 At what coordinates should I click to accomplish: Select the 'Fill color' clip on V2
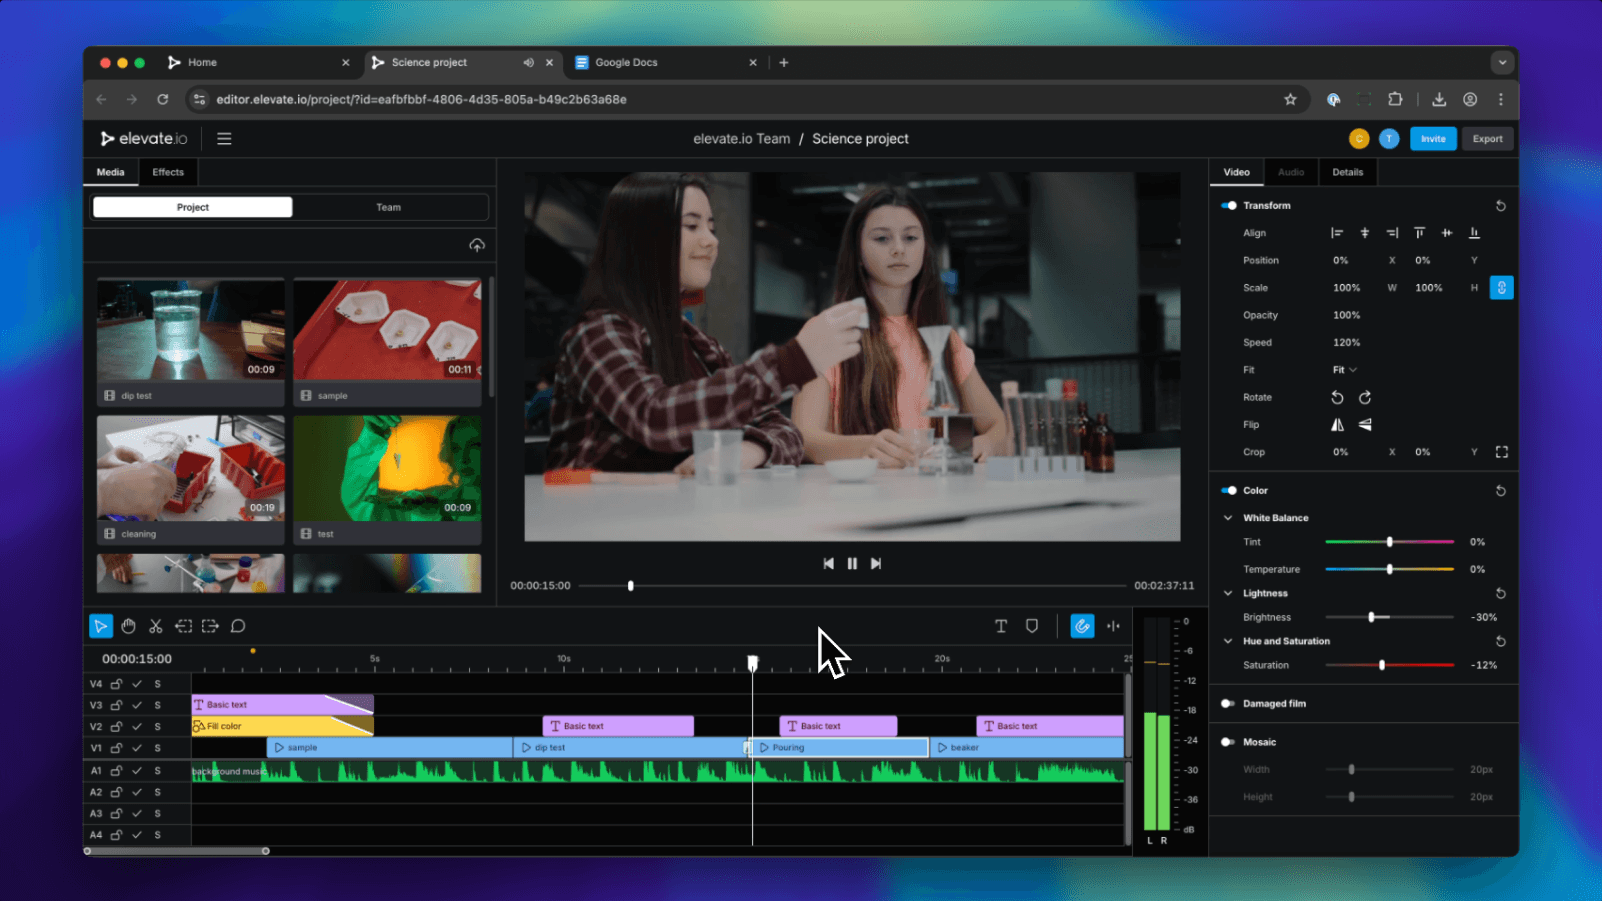pyautogui.click(x=282, y=726)
